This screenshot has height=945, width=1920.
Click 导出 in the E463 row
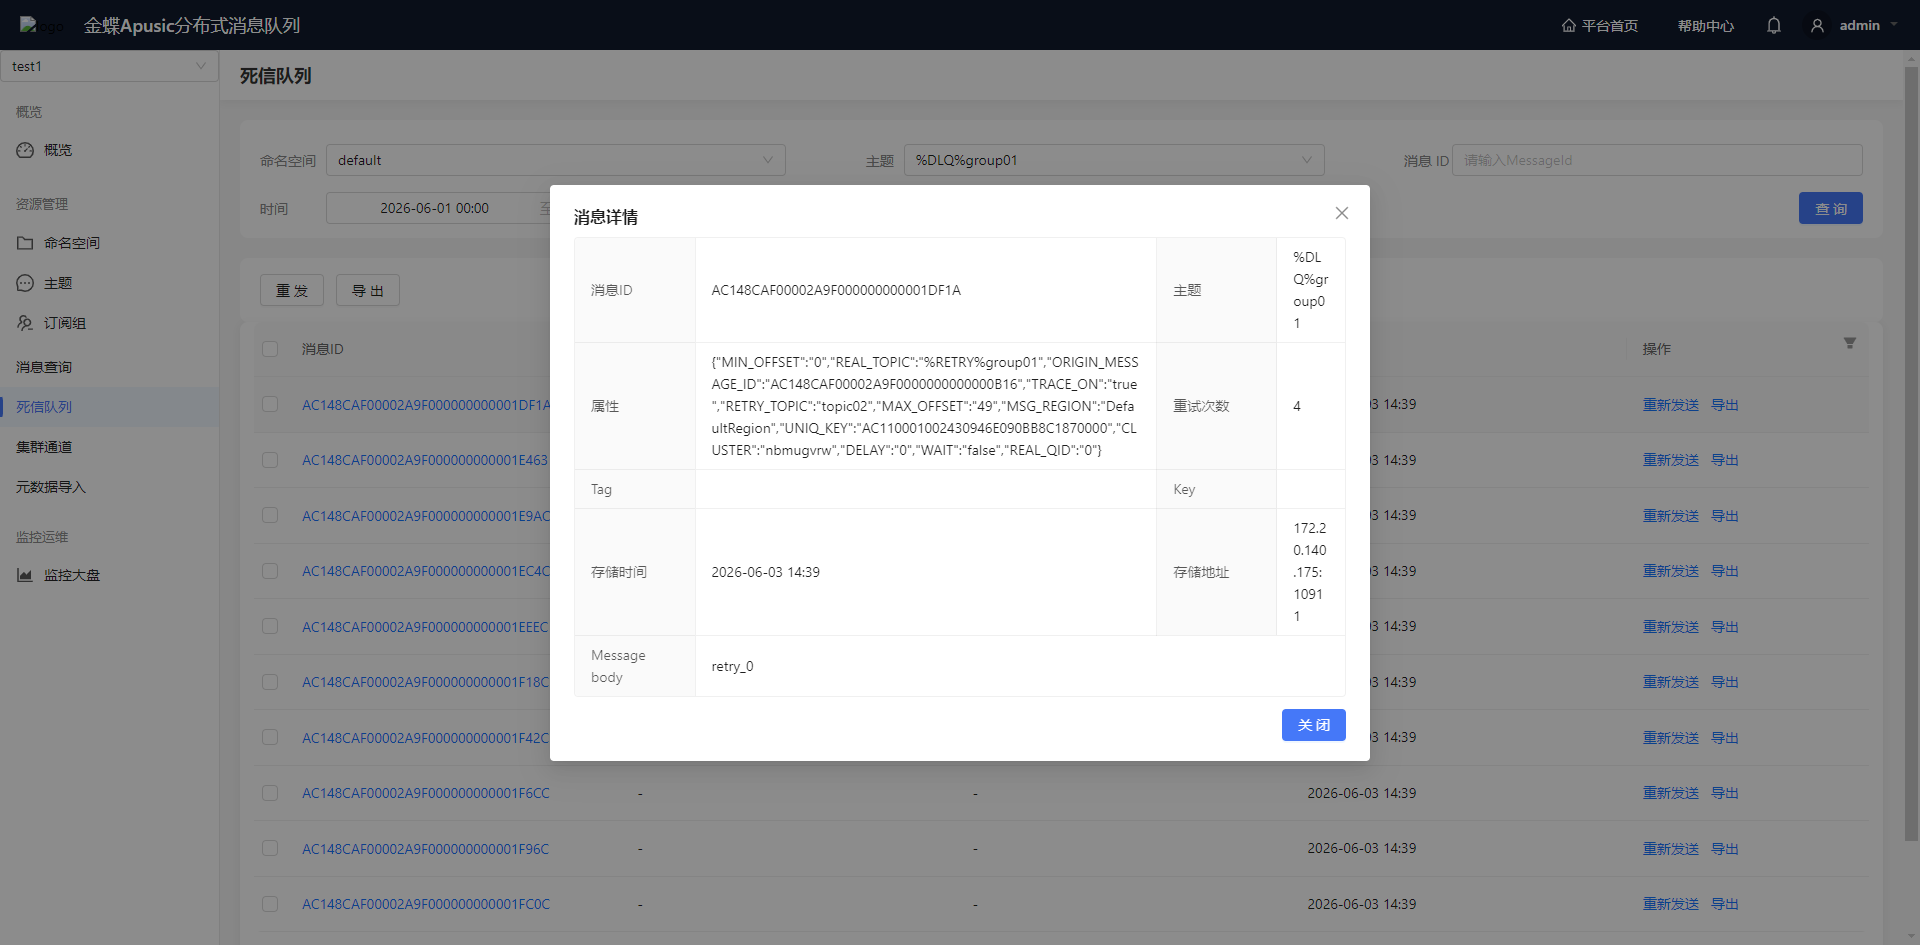coord(1725,460)
